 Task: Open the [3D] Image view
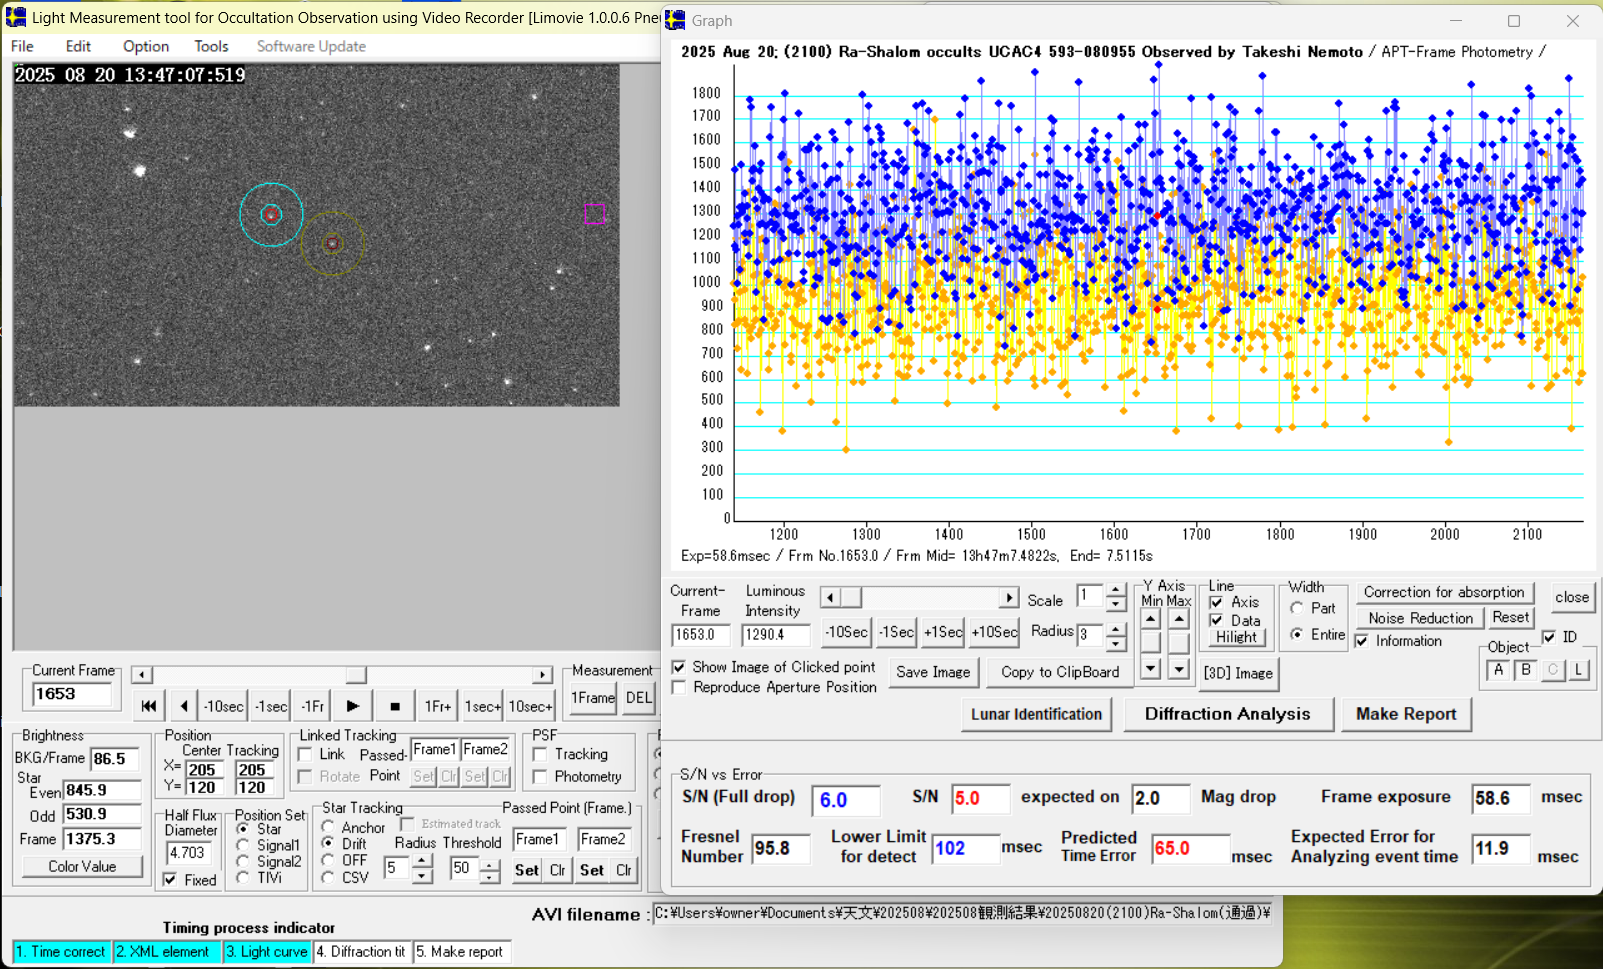(x=1238, y=673)
